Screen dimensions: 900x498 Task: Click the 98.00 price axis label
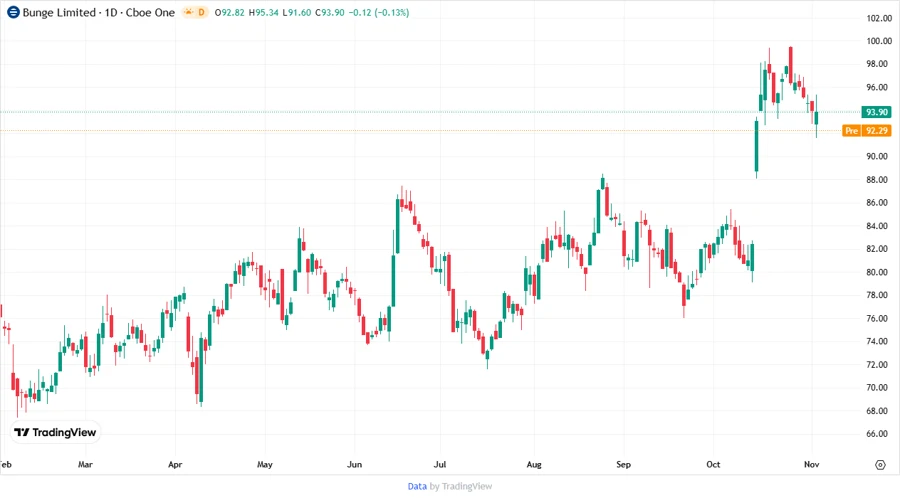tap(879, 64)
